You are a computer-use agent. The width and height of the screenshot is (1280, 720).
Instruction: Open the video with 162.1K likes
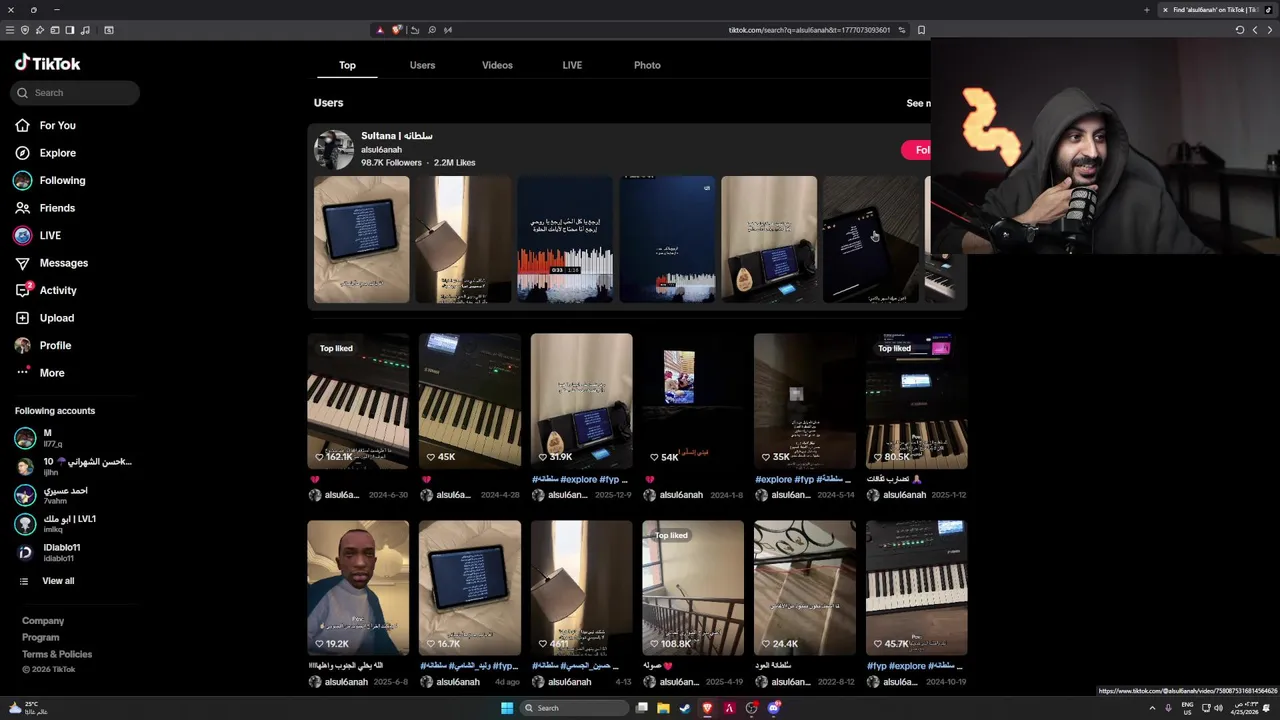click(x=358, y=401)
